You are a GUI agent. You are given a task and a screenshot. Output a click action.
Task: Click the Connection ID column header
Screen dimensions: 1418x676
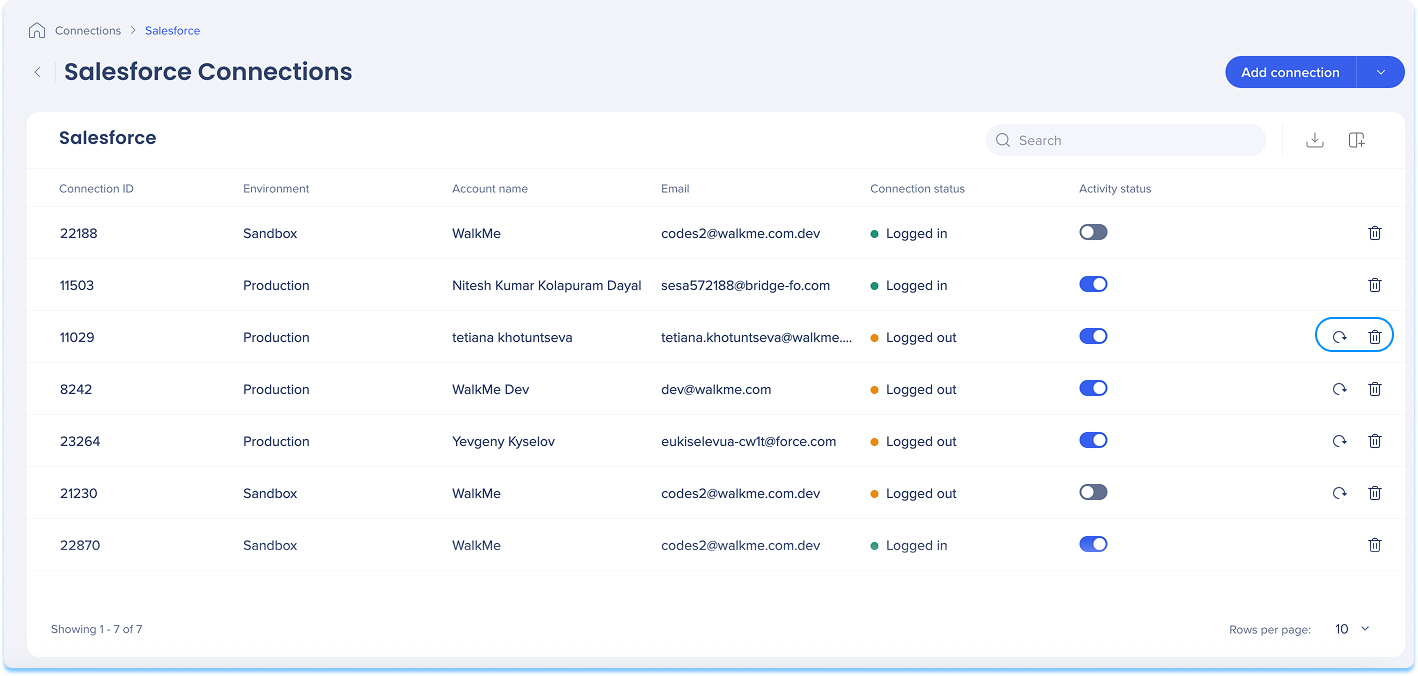point(96,189)
